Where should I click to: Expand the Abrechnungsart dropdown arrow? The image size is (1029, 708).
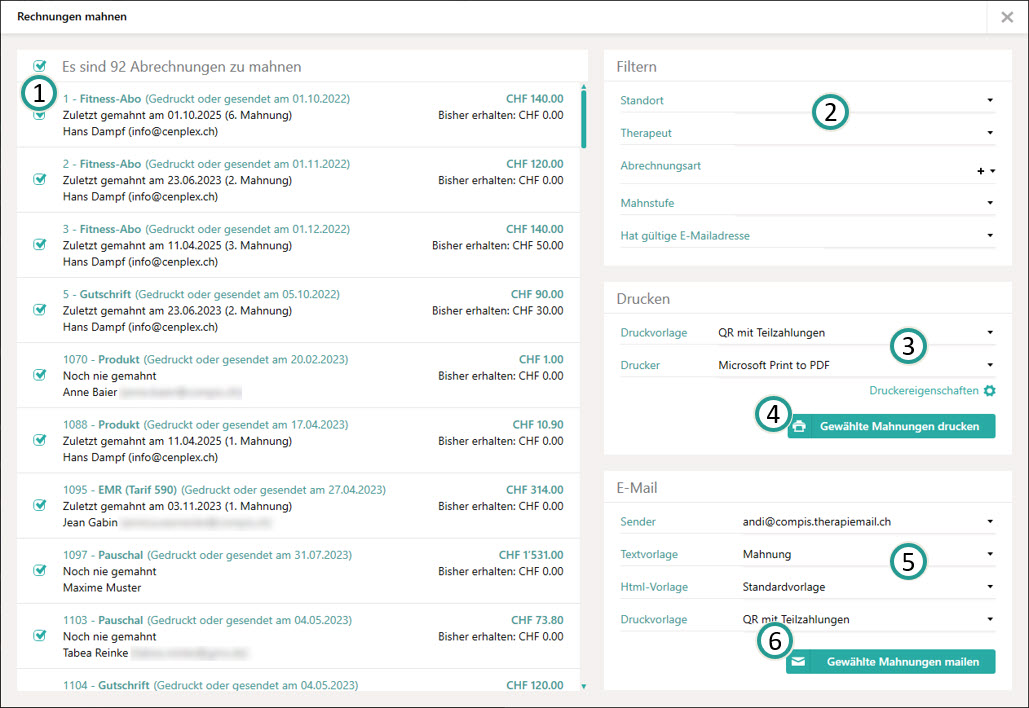tap(992, 171)
